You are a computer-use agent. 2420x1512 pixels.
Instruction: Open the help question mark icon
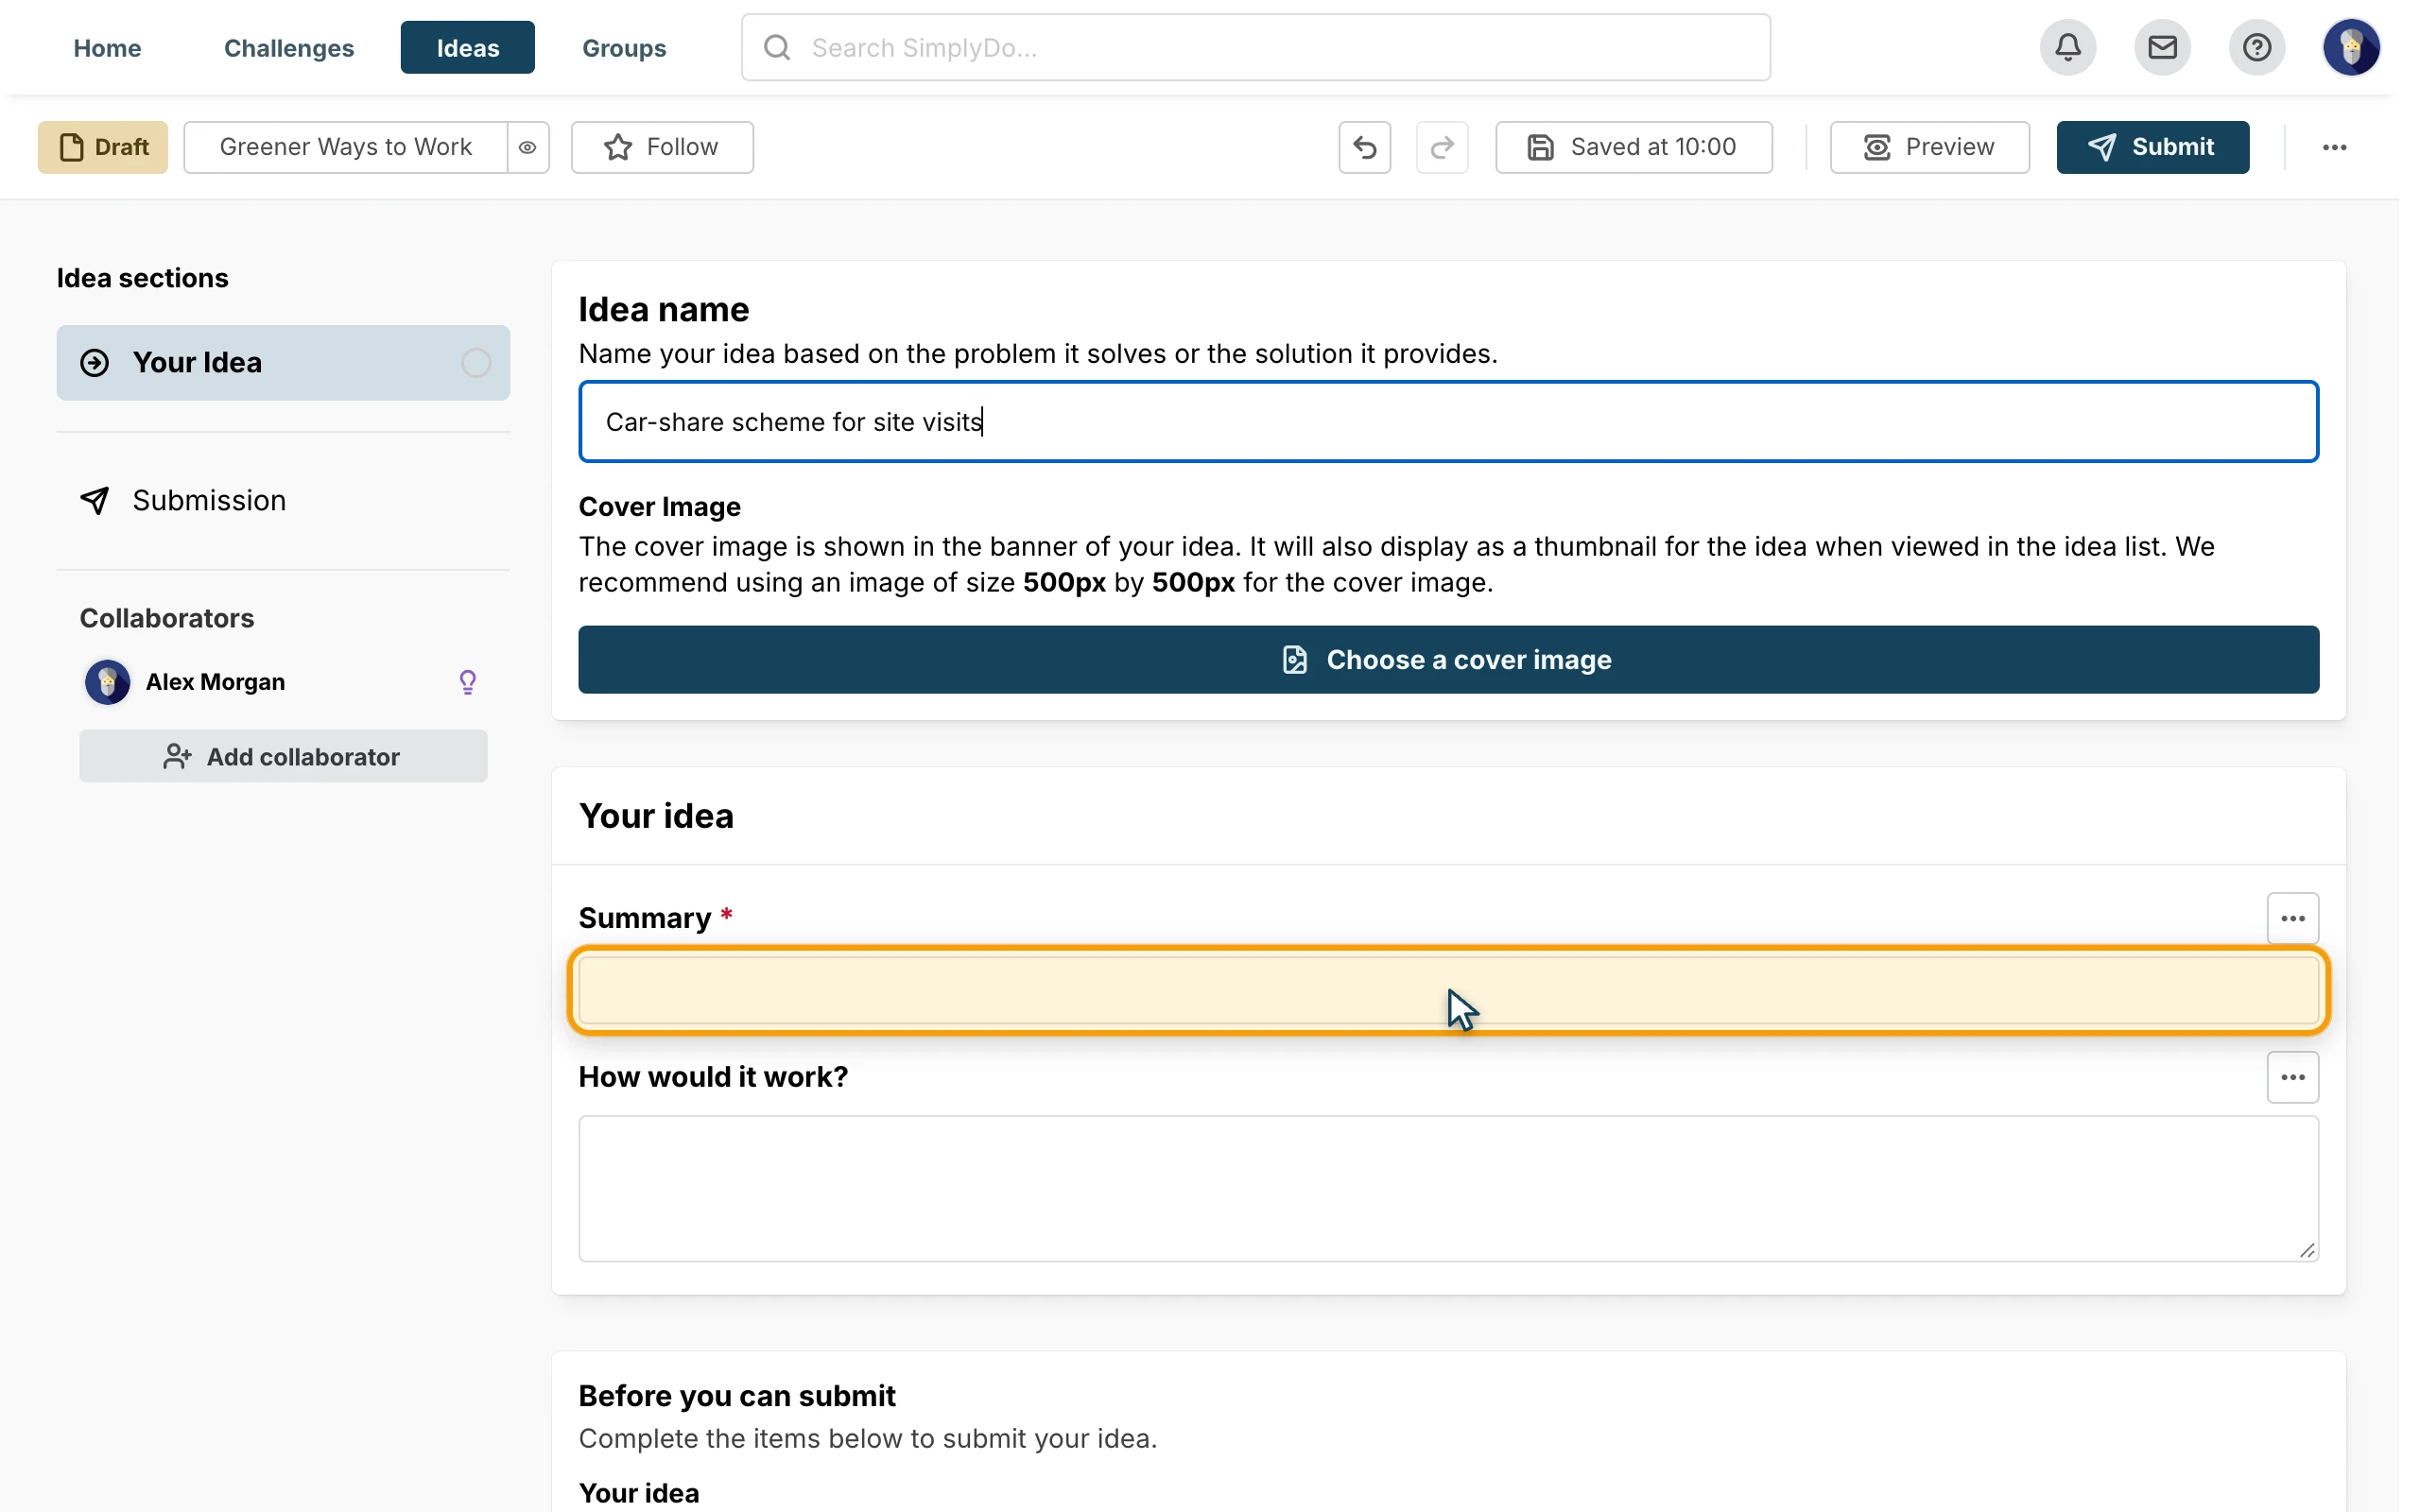click(x=2256, y=47)
